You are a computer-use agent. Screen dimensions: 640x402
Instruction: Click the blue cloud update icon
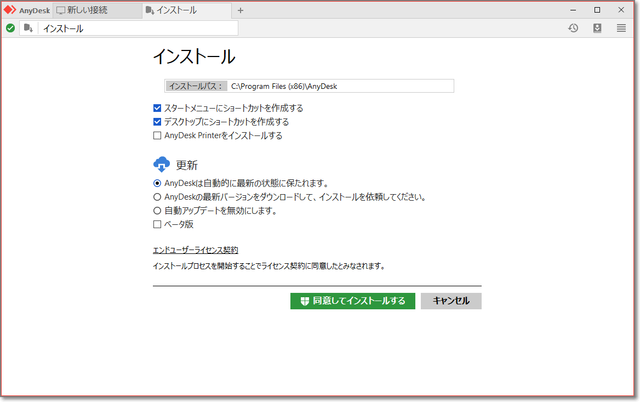[162, 165]
